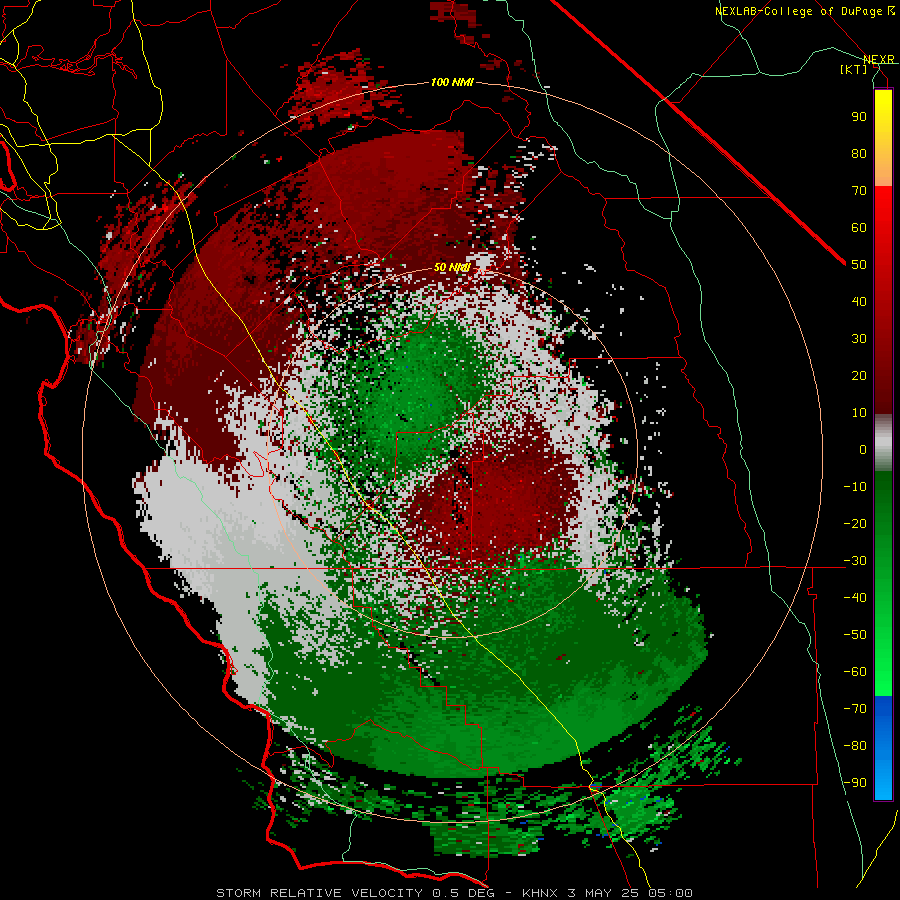
Task: Click the STORM RELATIVE VELOCITY product title
Action: 319,893
